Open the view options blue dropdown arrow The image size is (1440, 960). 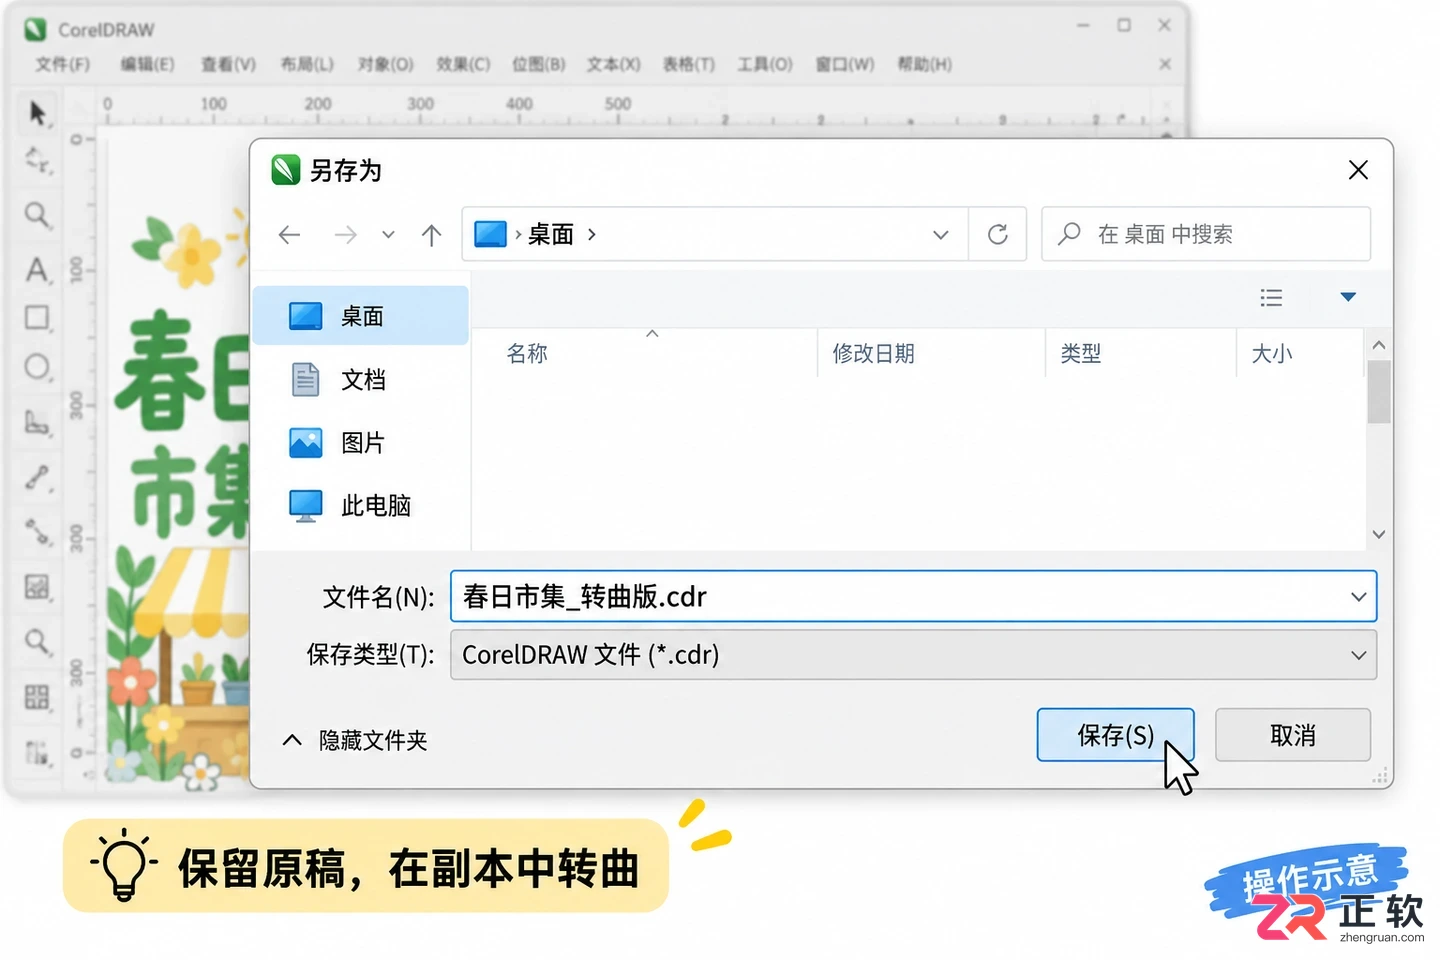[1348, 297]
